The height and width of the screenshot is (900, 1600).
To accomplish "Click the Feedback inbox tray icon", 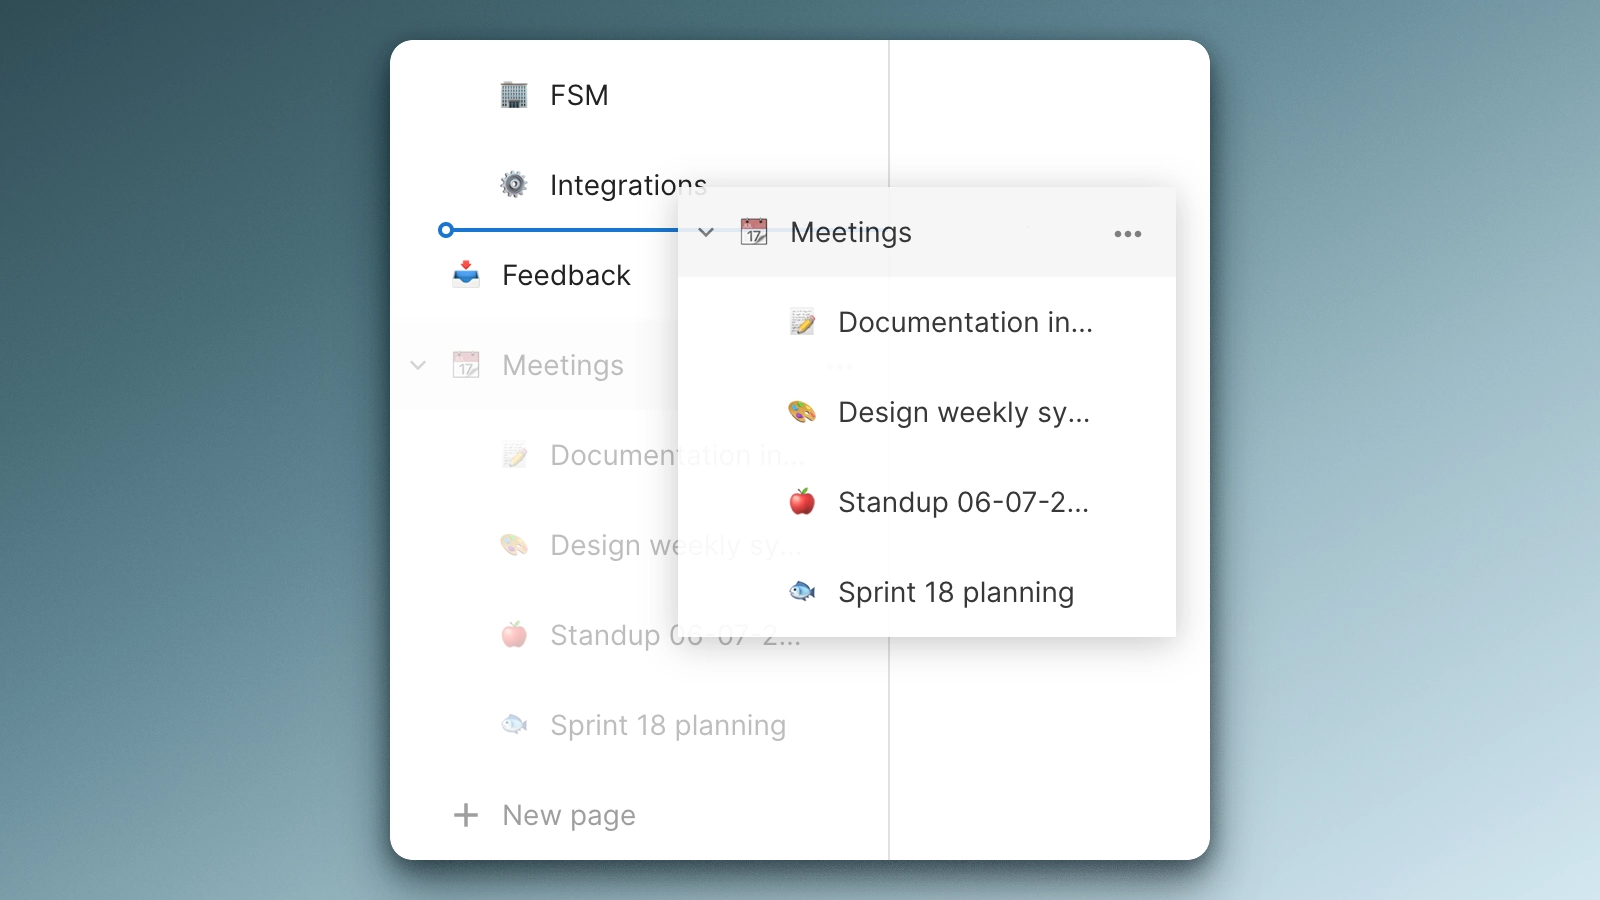I will point(466,273).
